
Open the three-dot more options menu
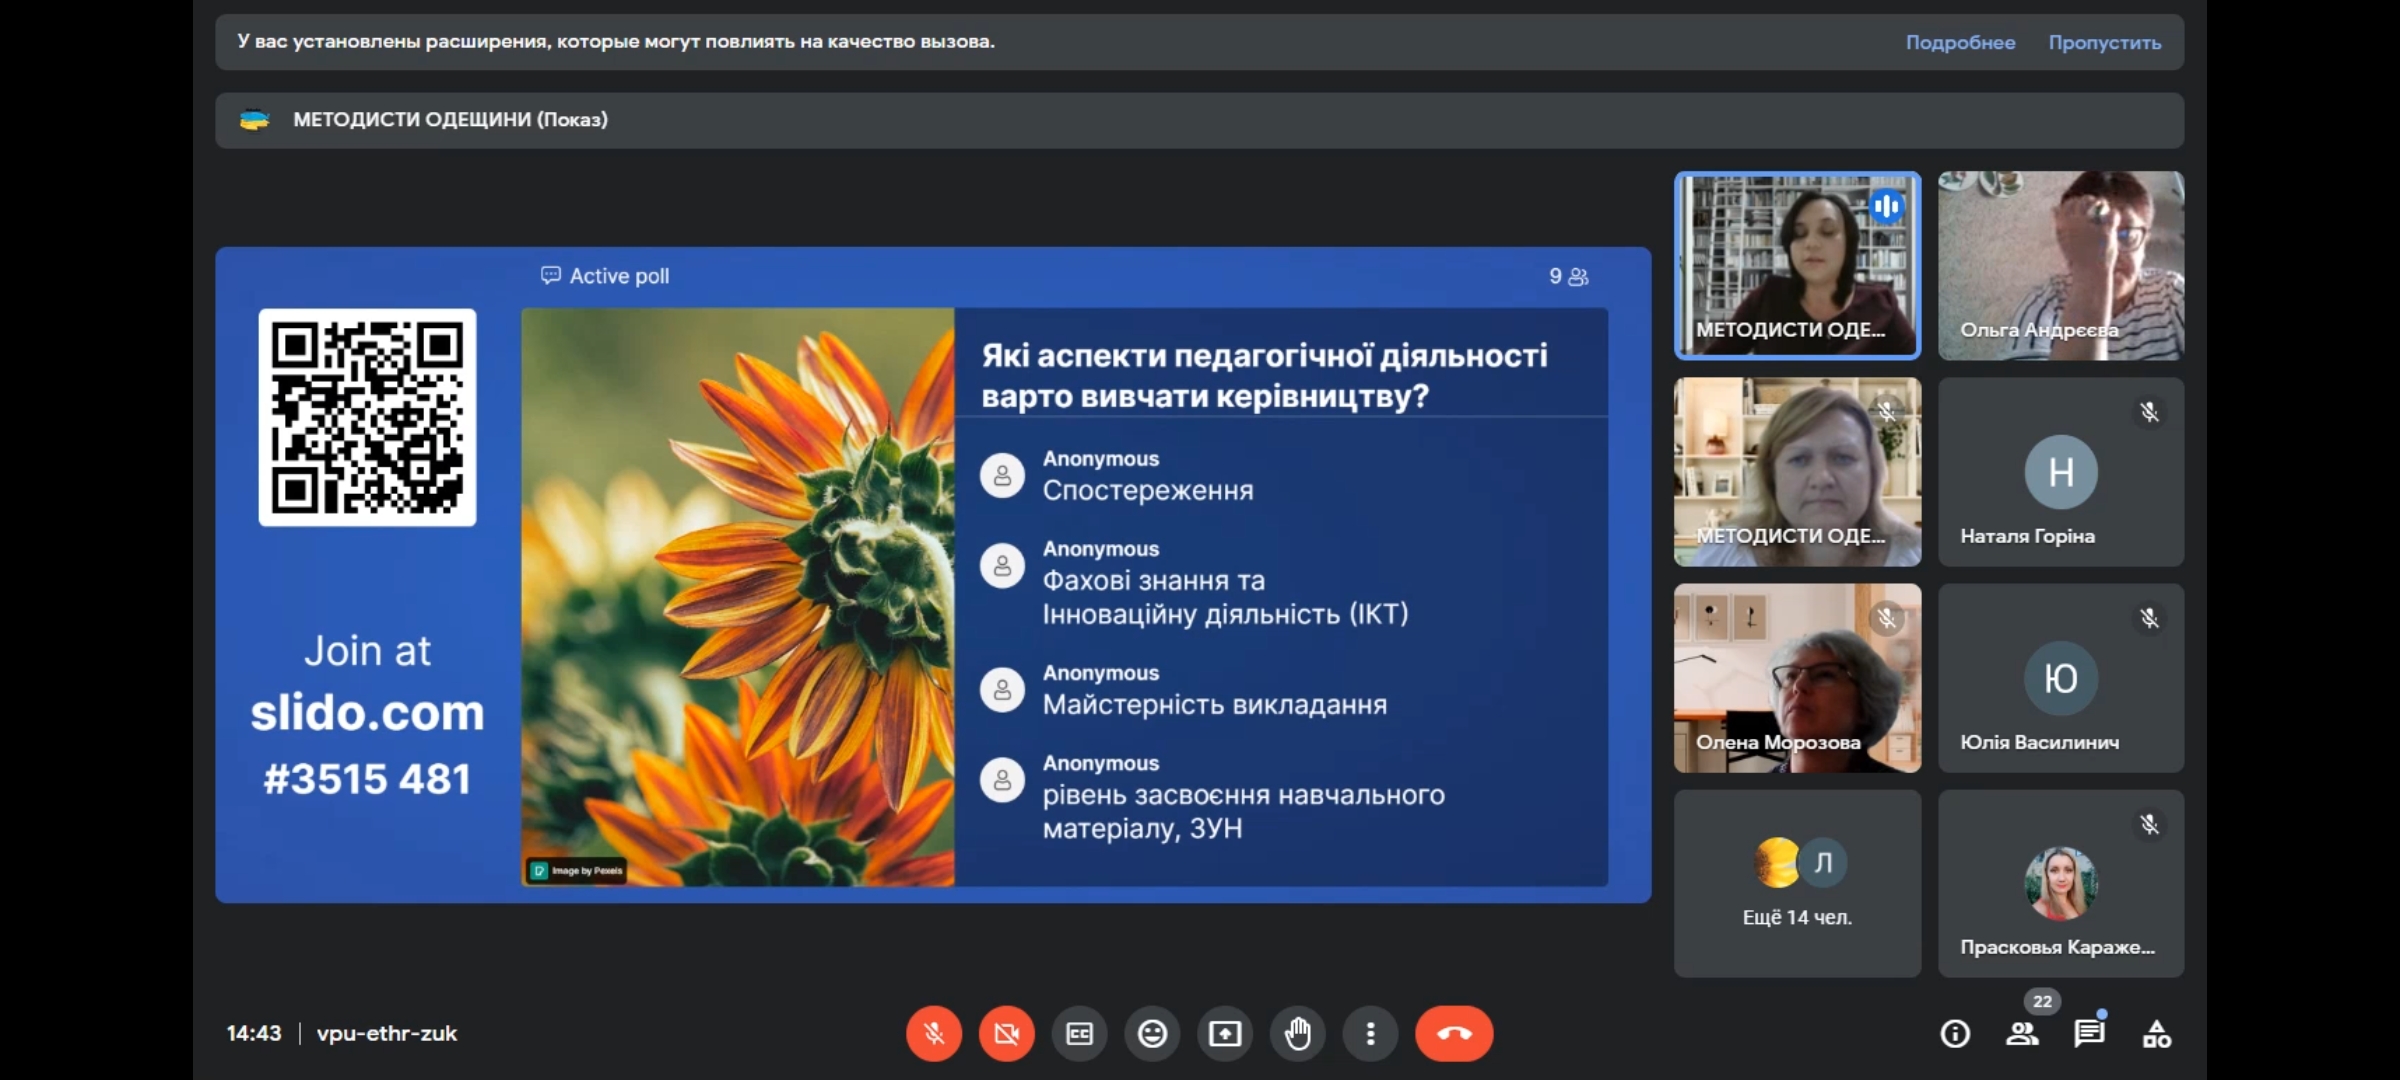pos(1370,1033)
